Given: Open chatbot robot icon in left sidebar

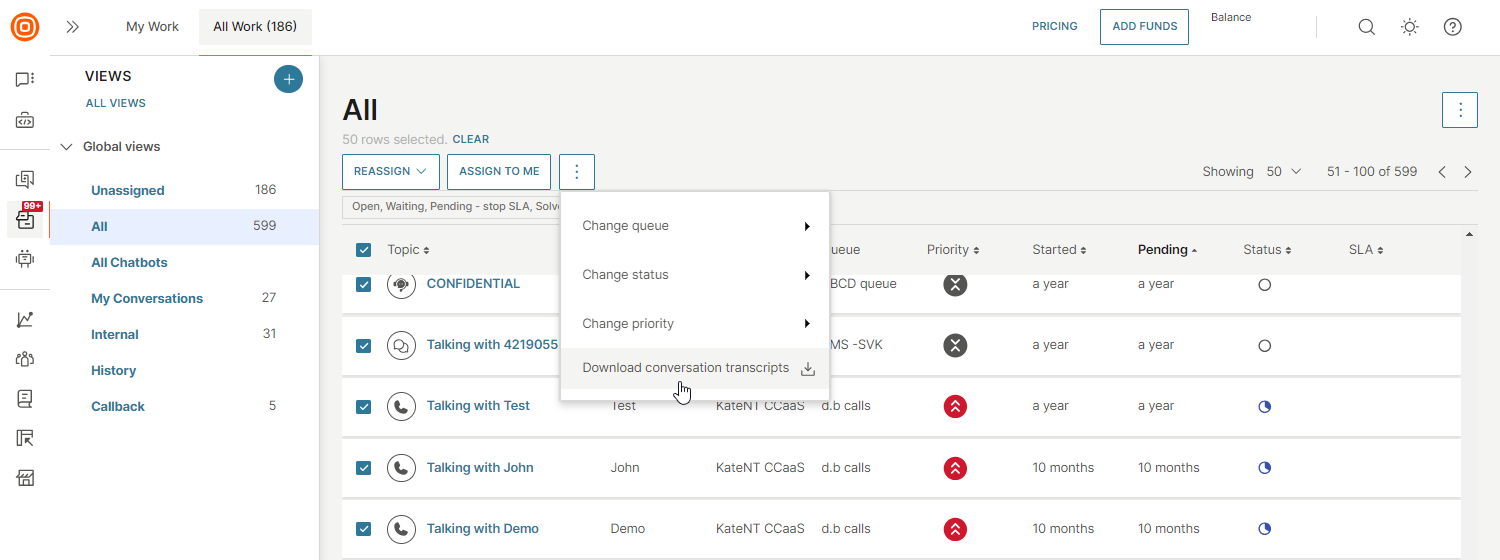Looking at the screenshot, I should coord(25,259).
